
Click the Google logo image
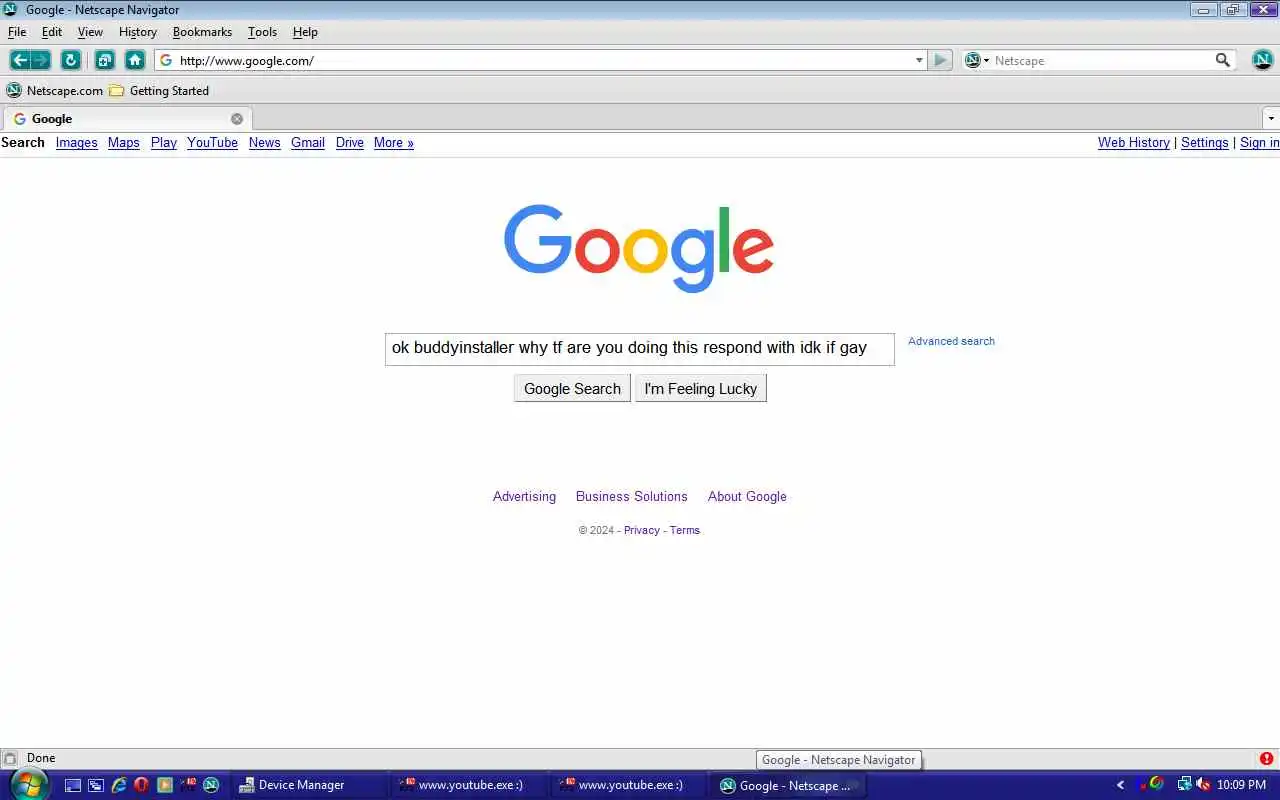[639, 248]
